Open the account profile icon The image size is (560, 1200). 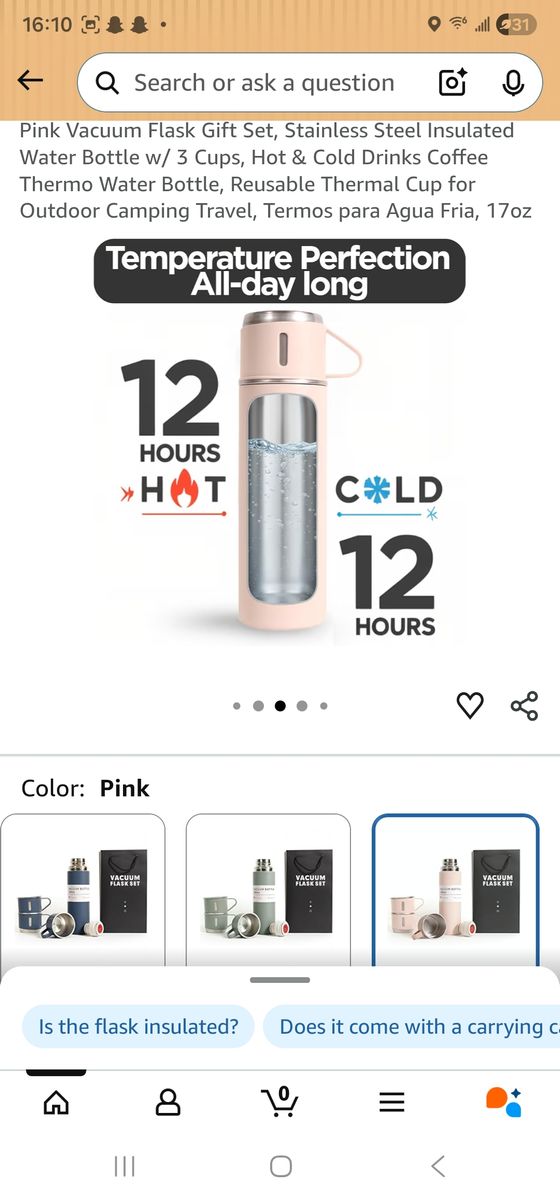point(168,1102)
